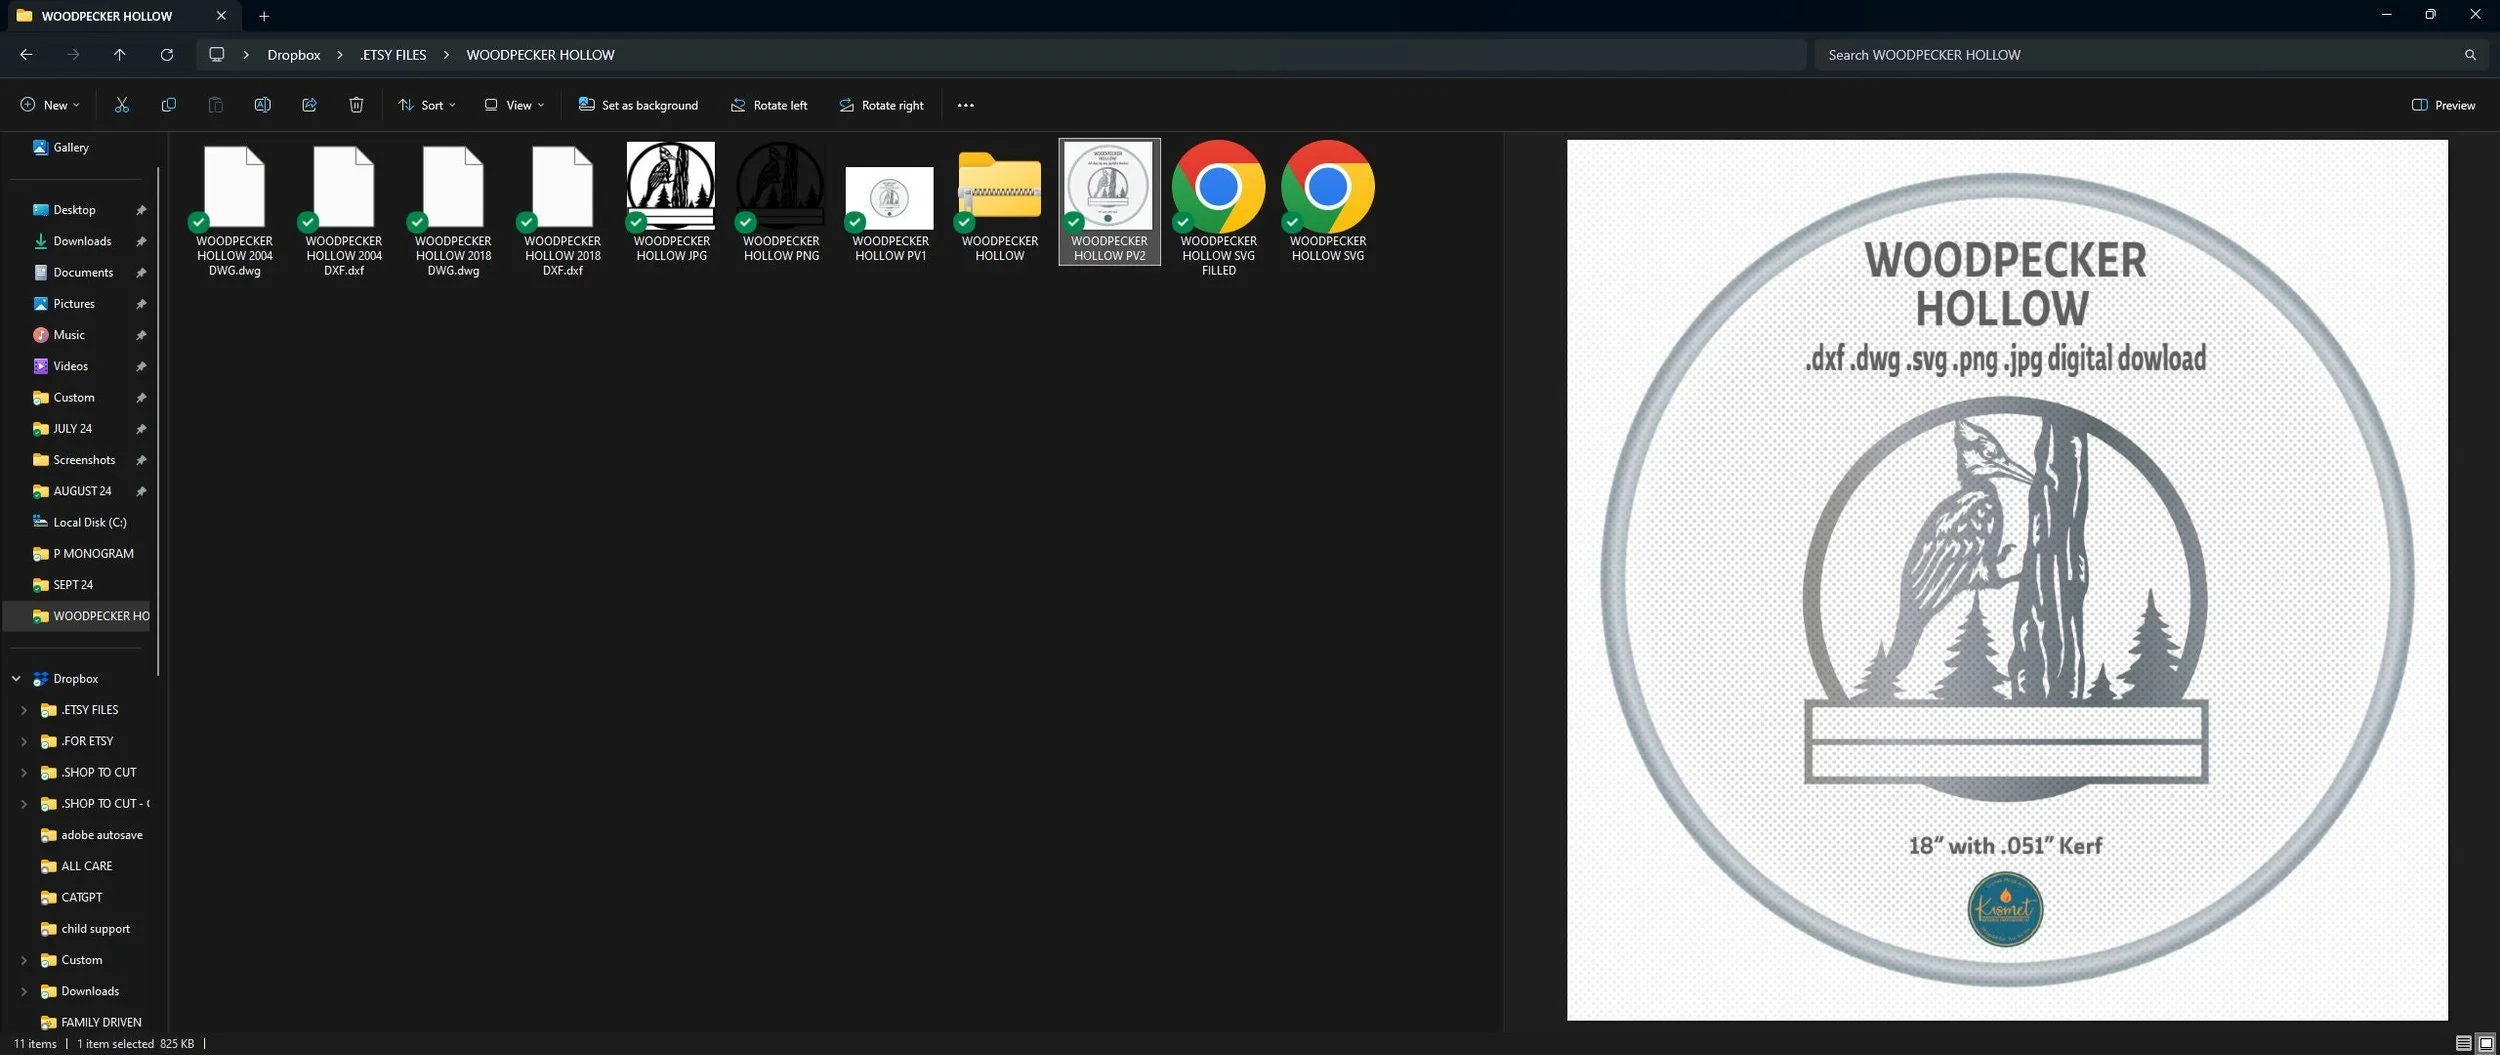Open Videos in quick access
The image size is (2500, 1055).
point(70,366)
